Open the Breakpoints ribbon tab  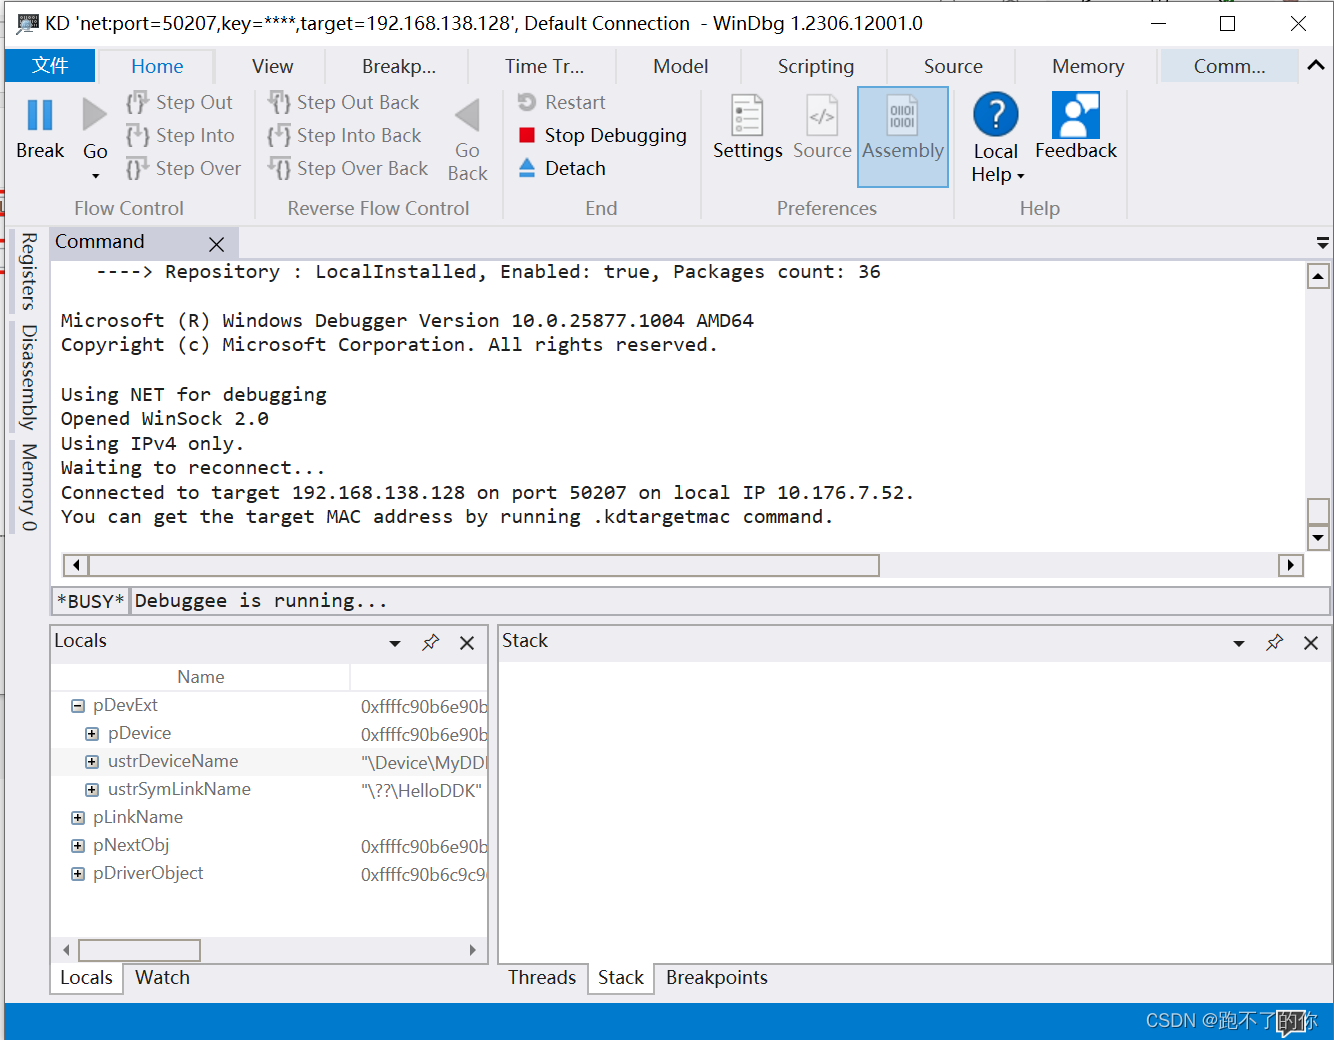tap(399, 66)
